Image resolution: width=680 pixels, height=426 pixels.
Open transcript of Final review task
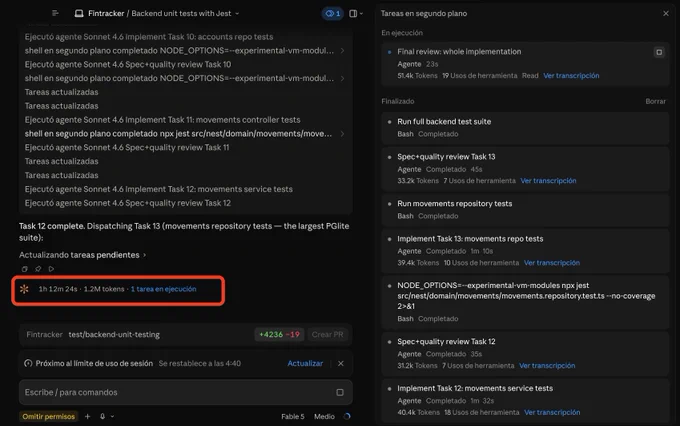click(x=571, y=75)
